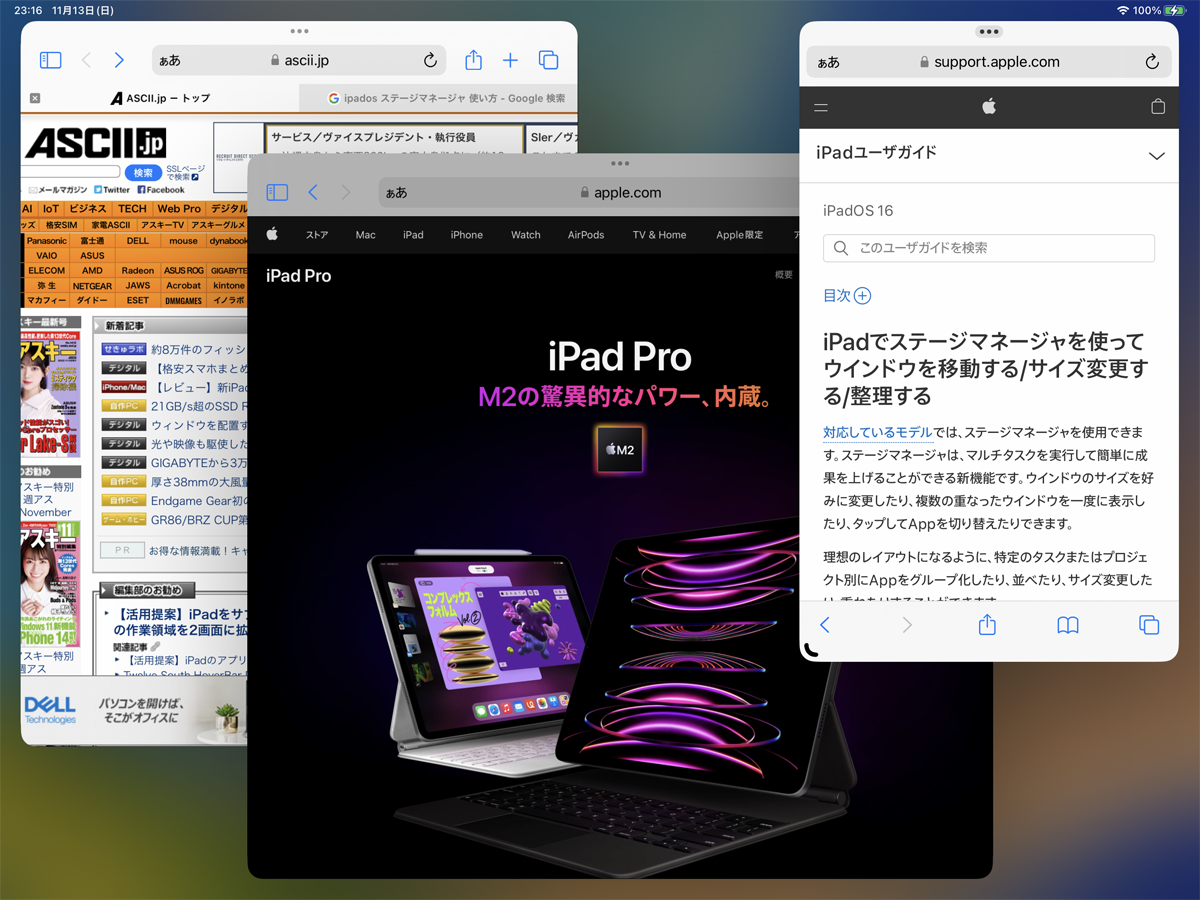Image resolution: width=1200 pixels, height=900 pixels.
Task: Tap the support.apple.com address field
Action: [988, 62]
